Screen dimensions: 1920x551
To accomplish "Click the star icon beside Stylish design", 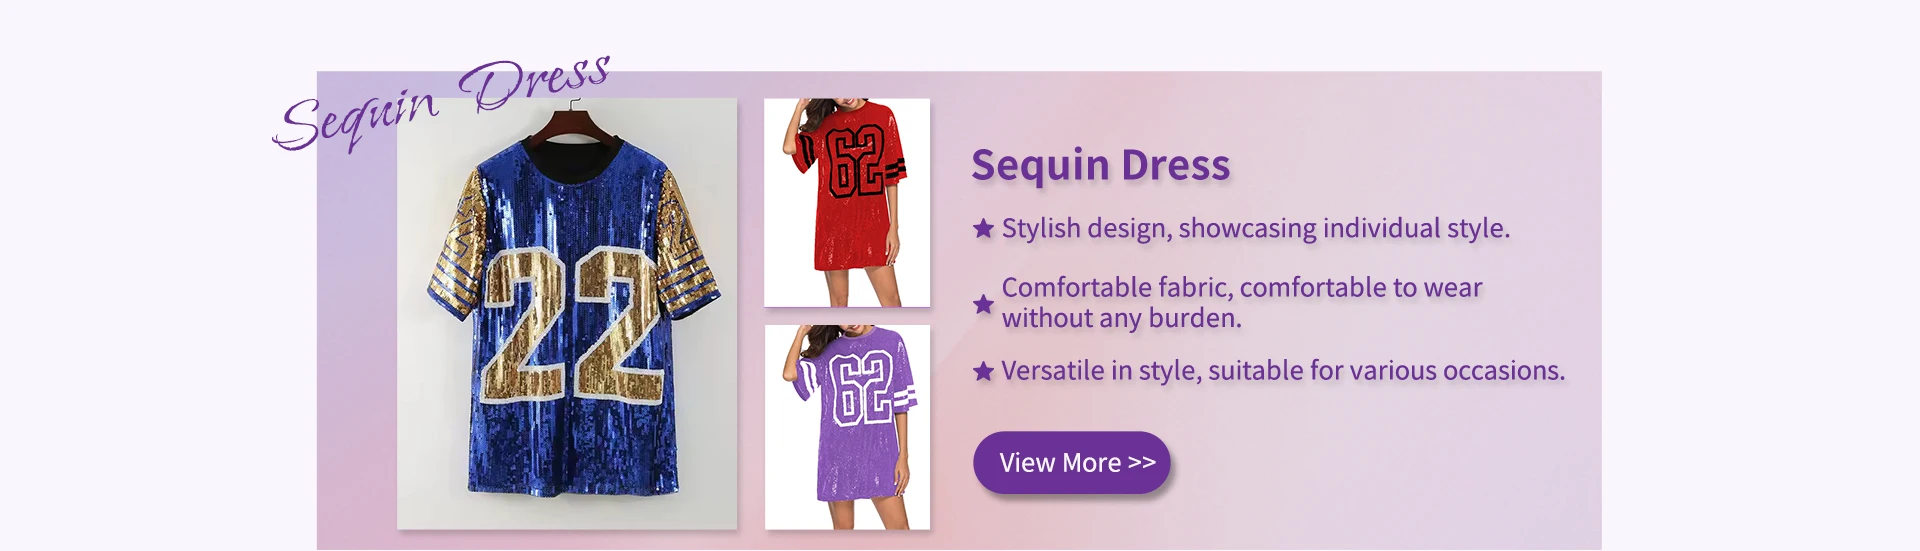I will [x=984, y=229].
